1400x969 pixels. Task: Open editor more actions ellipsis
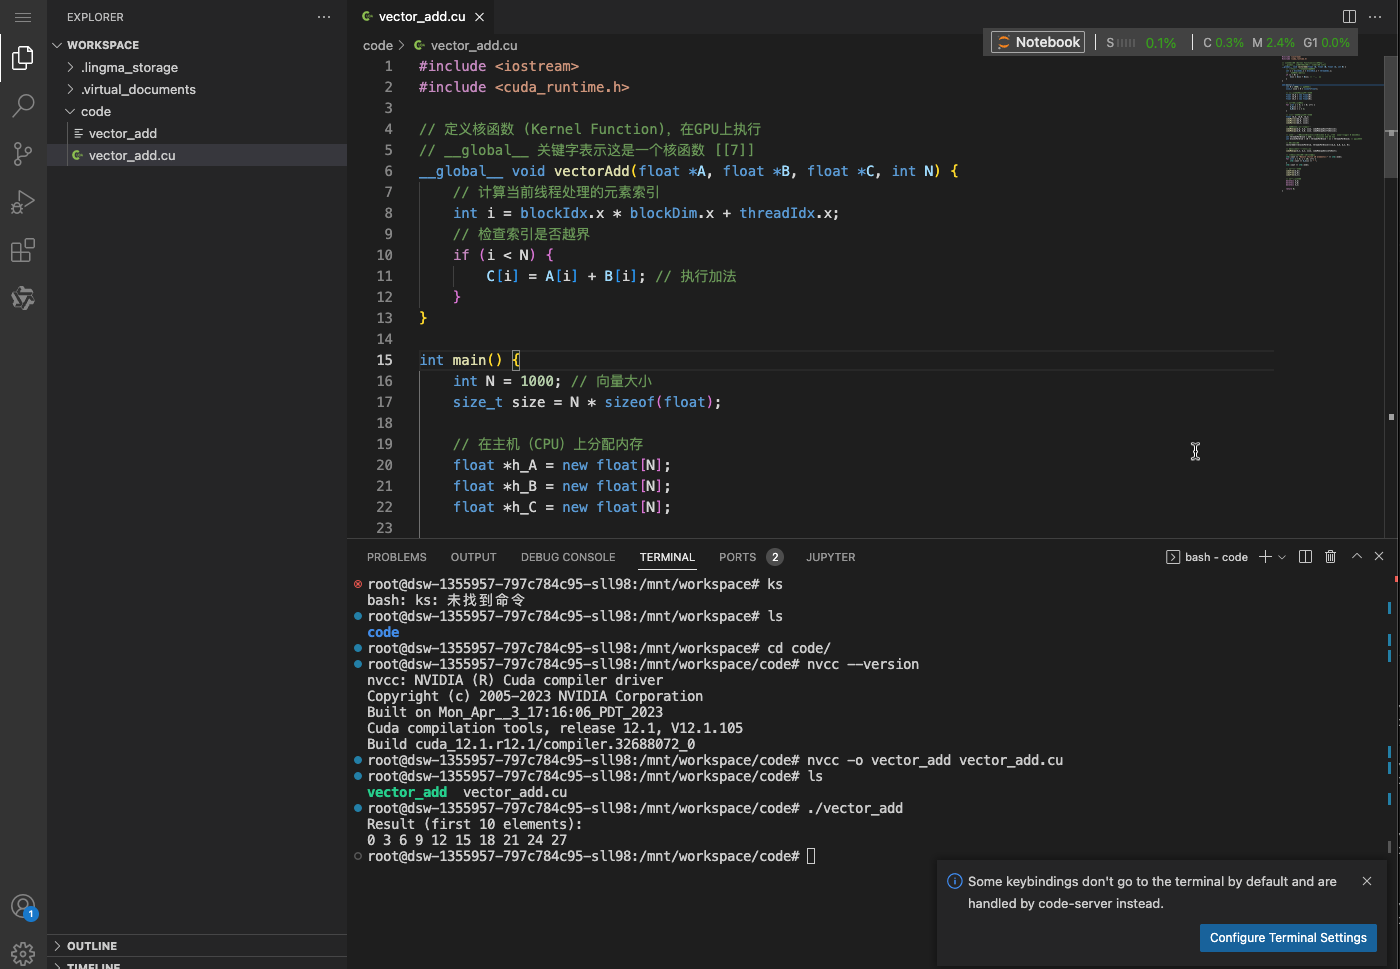tap(1375, 16)
